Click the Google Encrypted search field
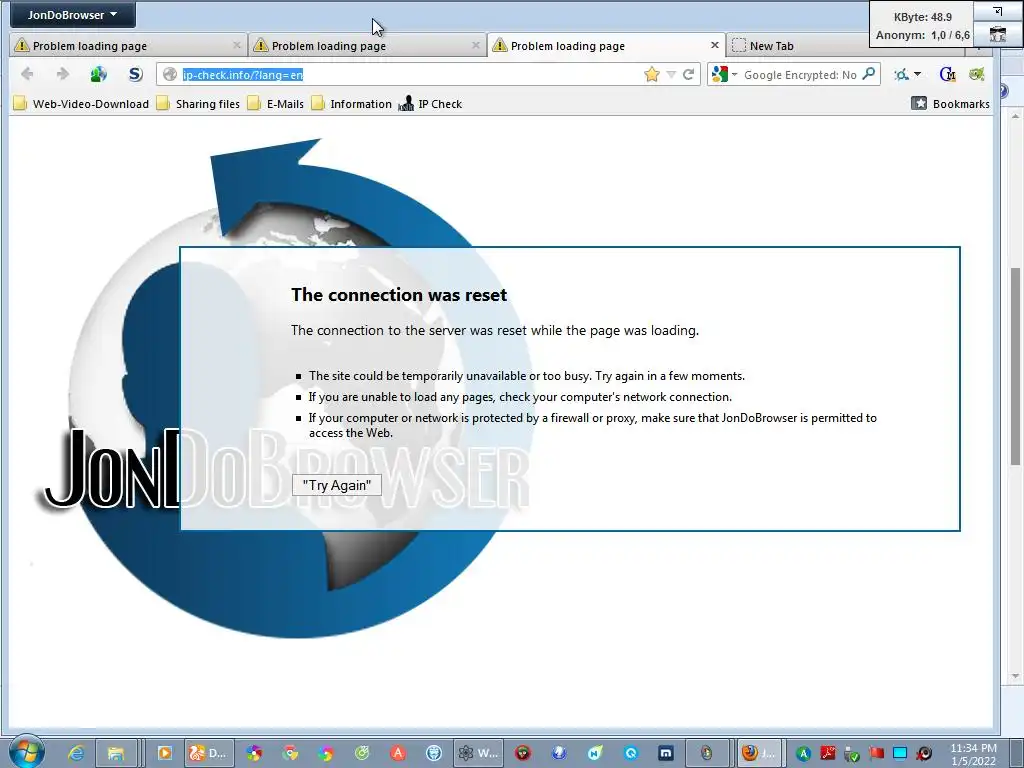The width and height of the screenshot is (1024, 768). [800, 75]
